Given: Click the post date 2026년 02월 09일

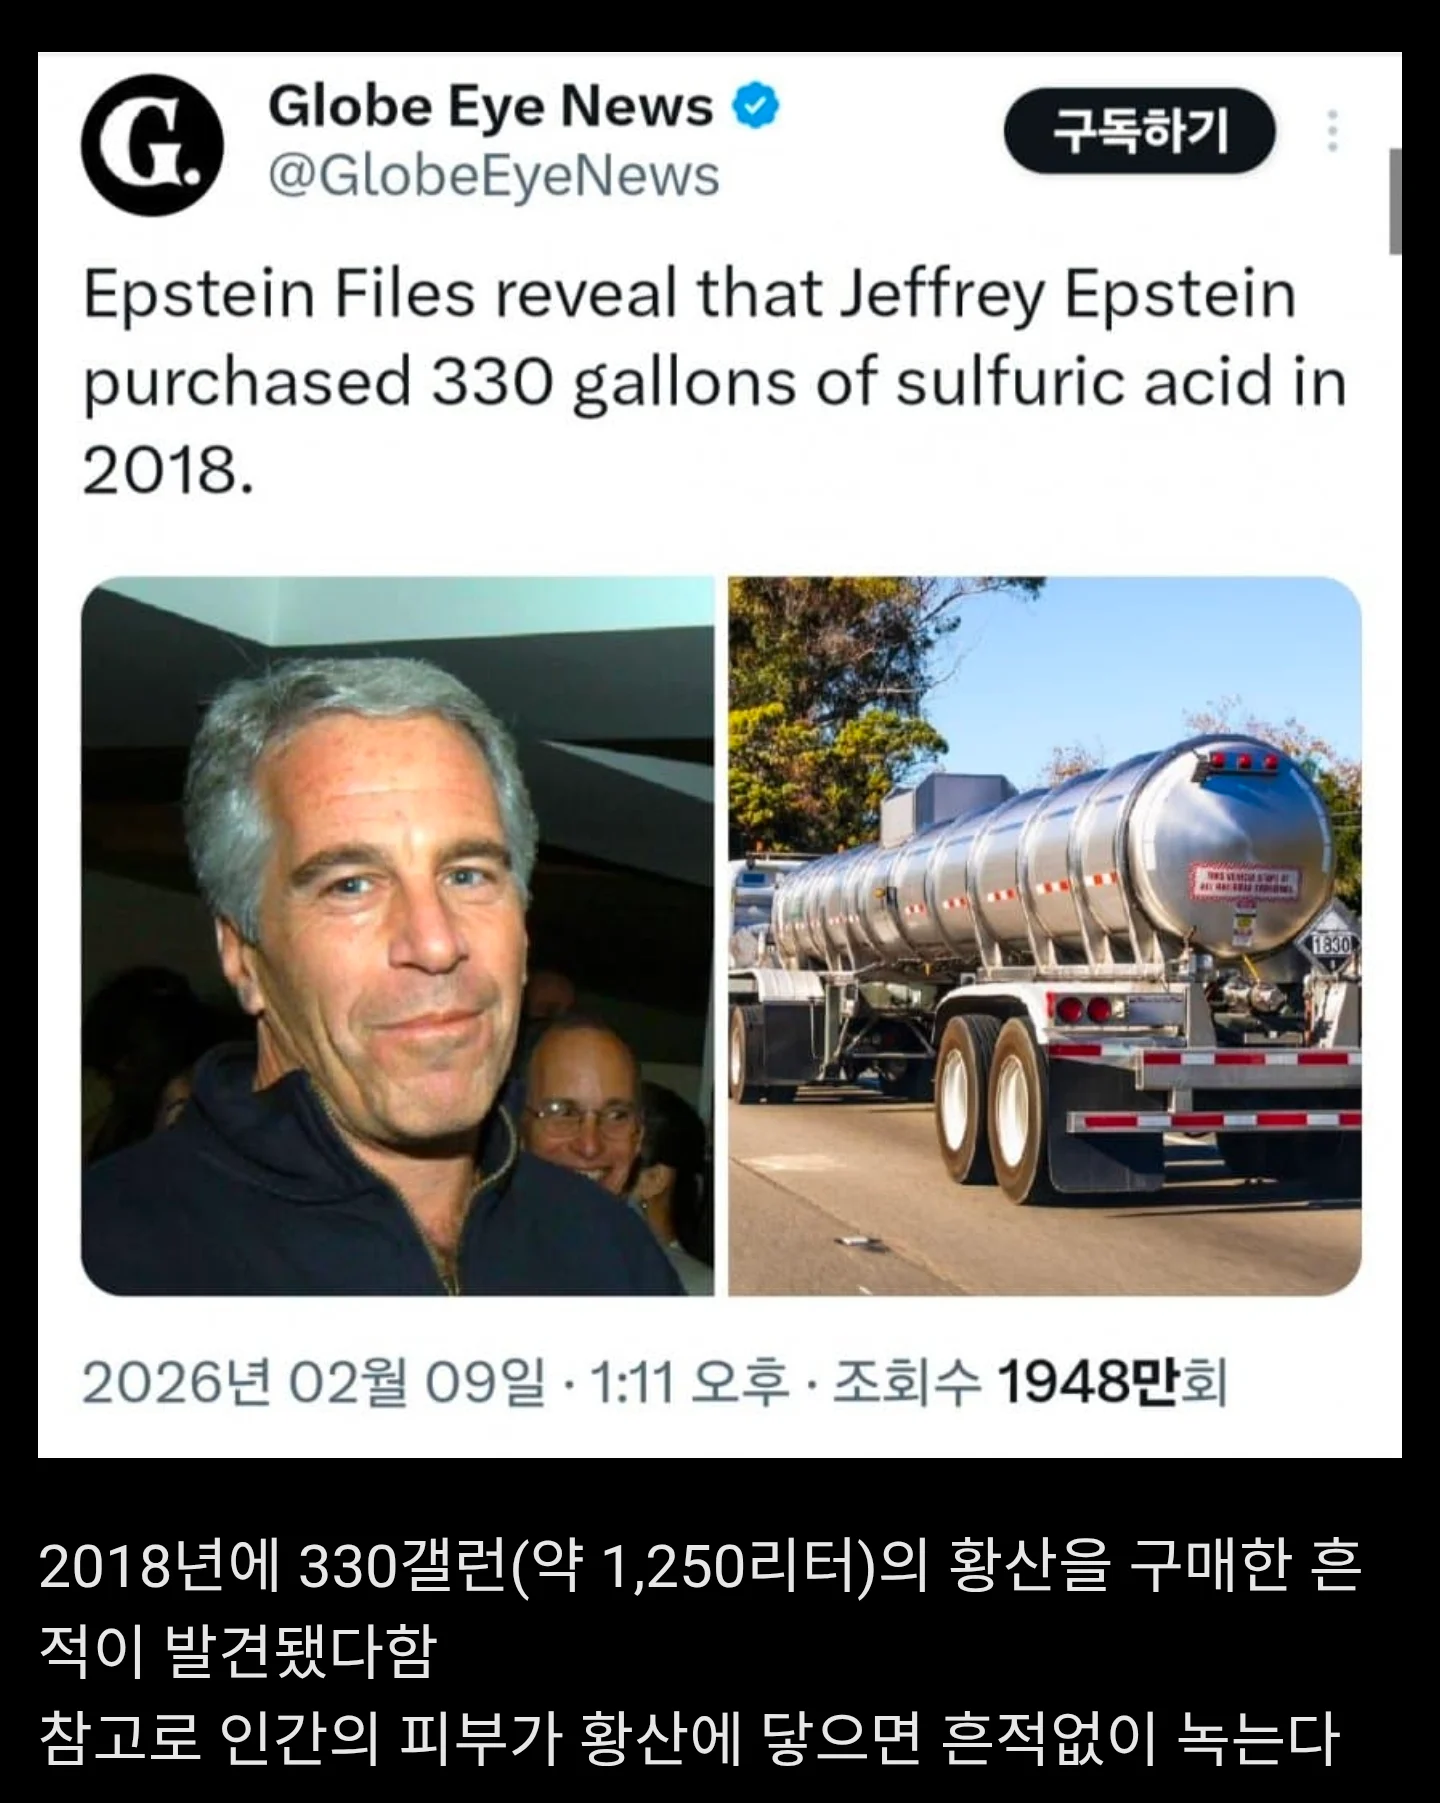Looking at the screenshot, I should coord(313,1383).
